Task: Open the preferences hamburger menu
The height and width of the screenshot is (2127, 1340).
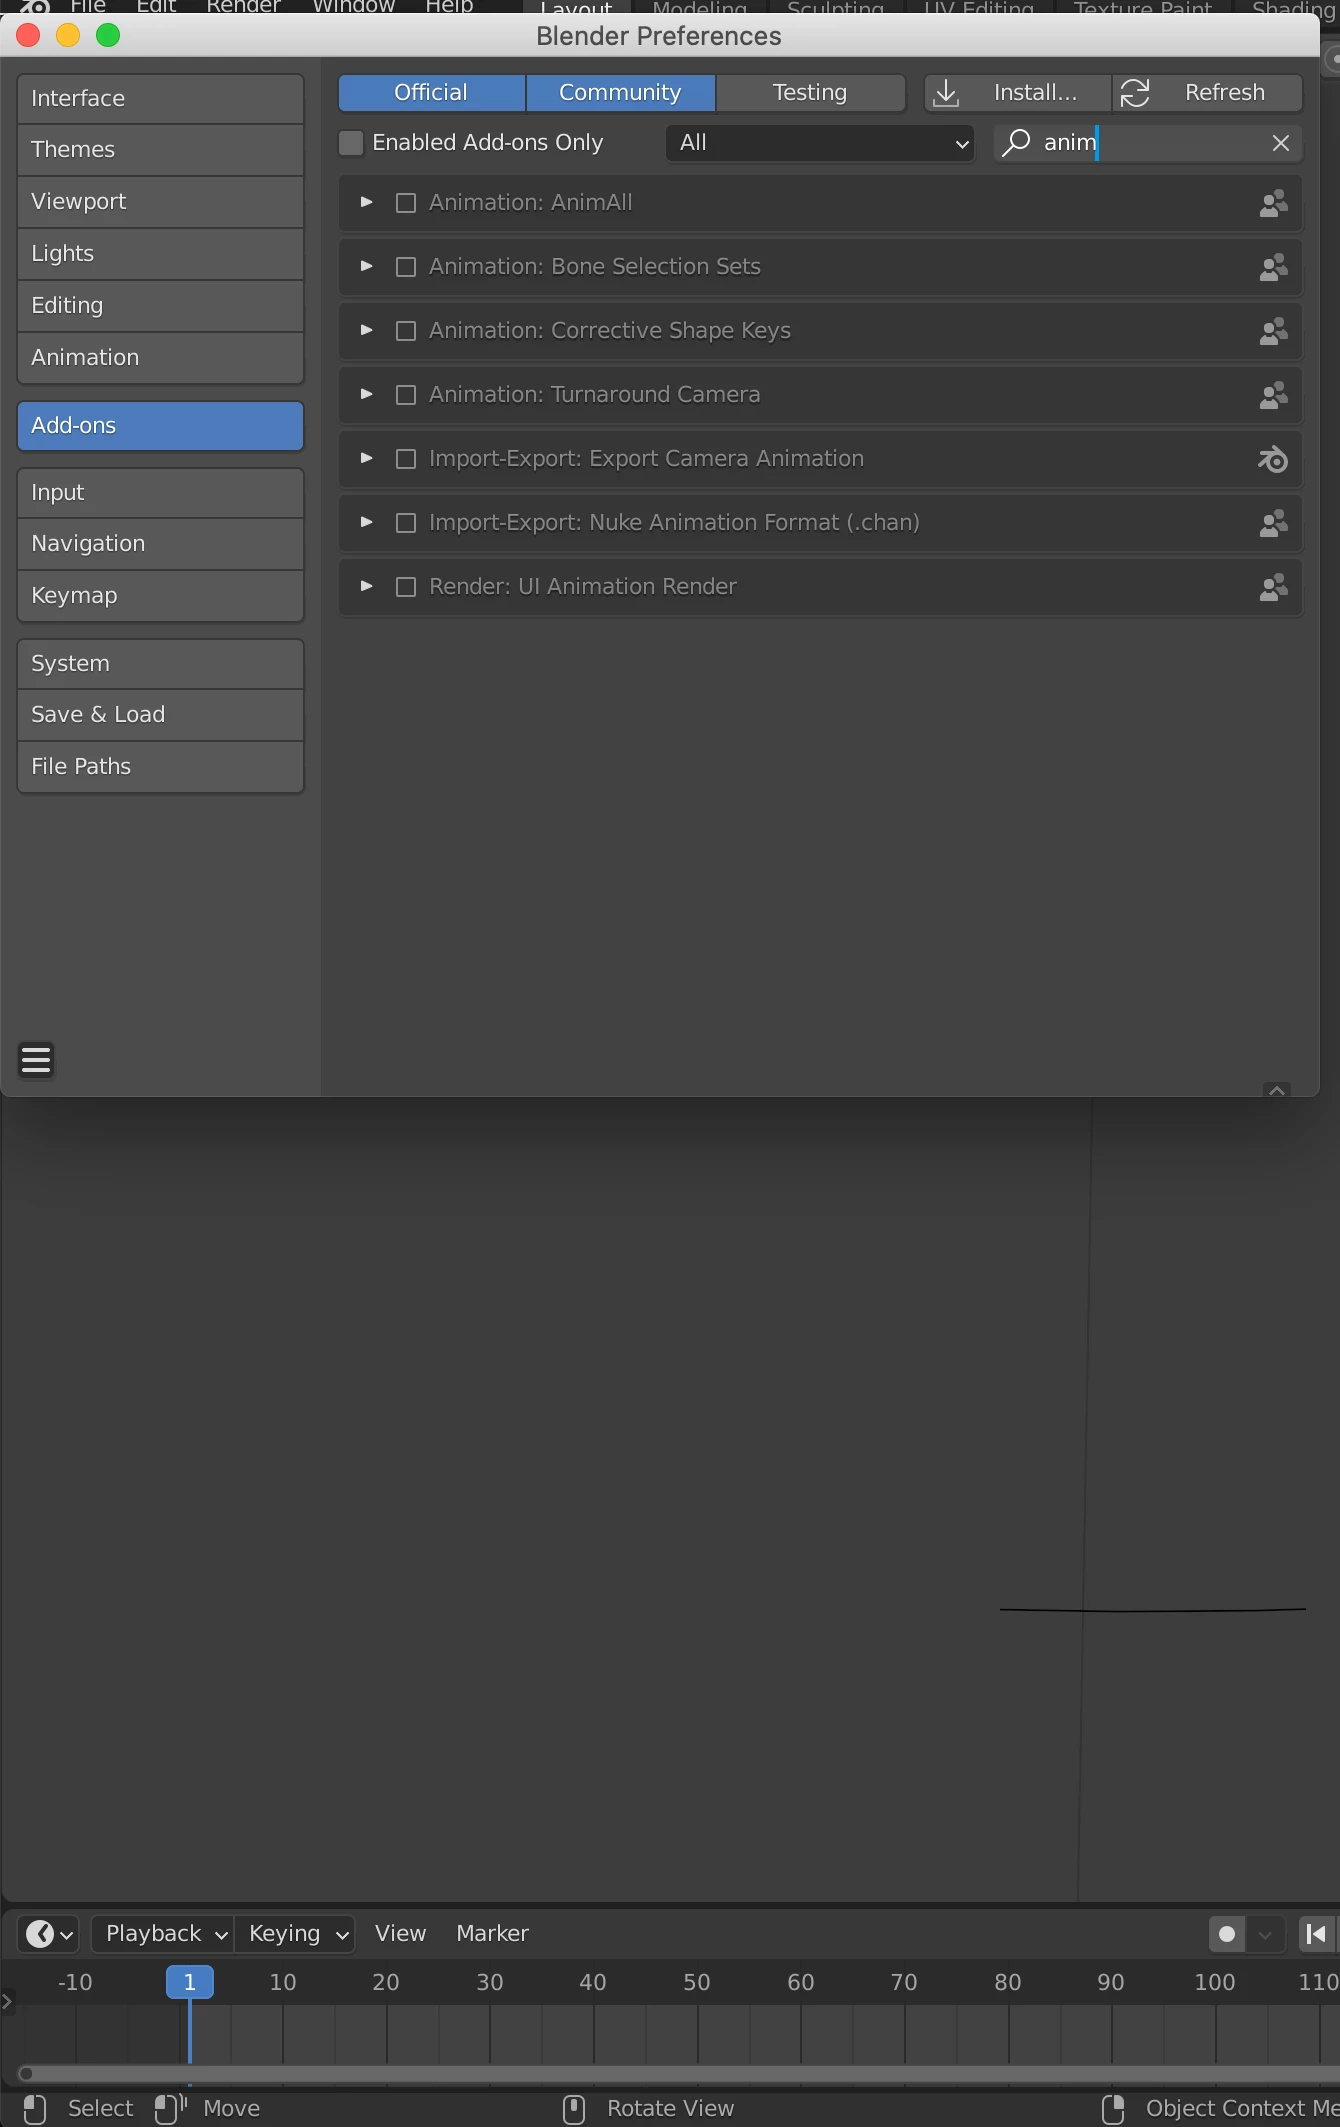Action: coord(36,1059)
